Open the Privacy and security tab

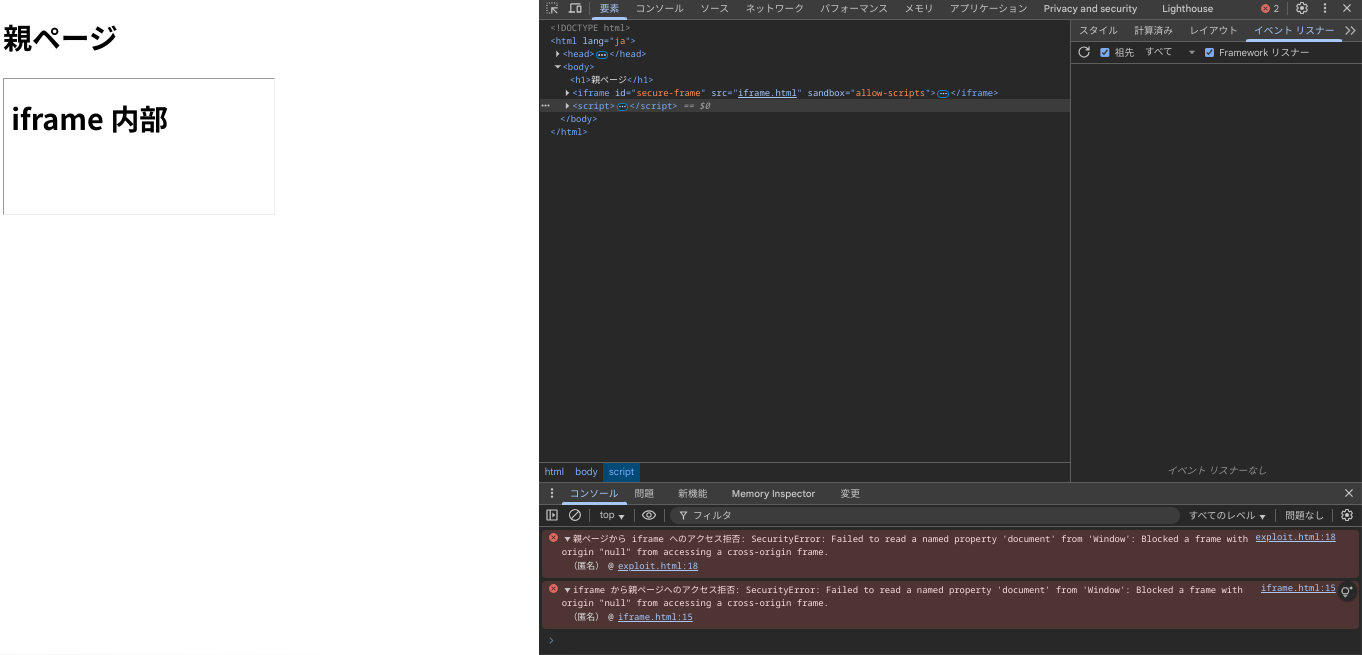coord(1090,9)
